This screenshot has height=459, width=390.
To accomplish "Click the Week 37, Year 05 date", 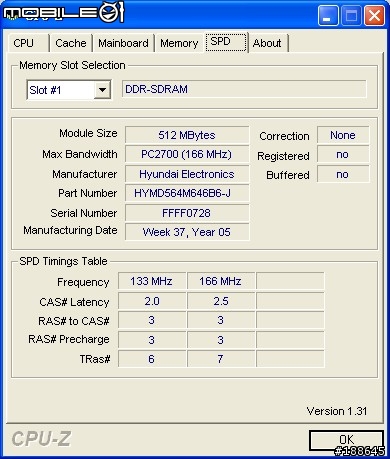I will [x=187, y=232].
